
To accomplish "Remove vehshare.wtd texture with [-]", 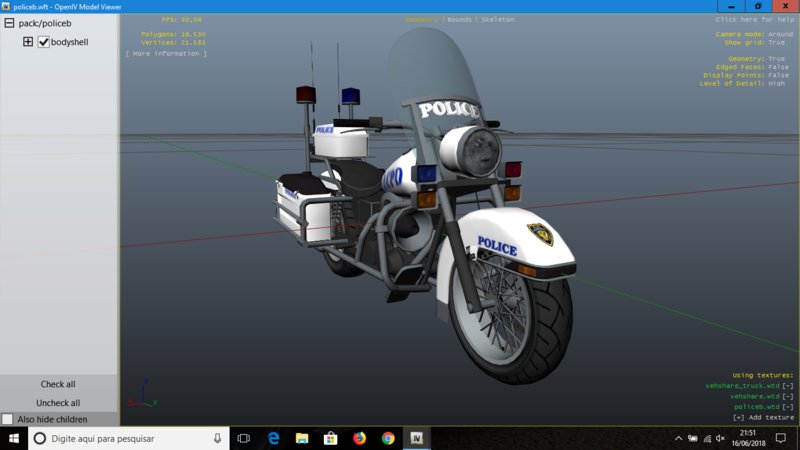I will click(788, 396).
